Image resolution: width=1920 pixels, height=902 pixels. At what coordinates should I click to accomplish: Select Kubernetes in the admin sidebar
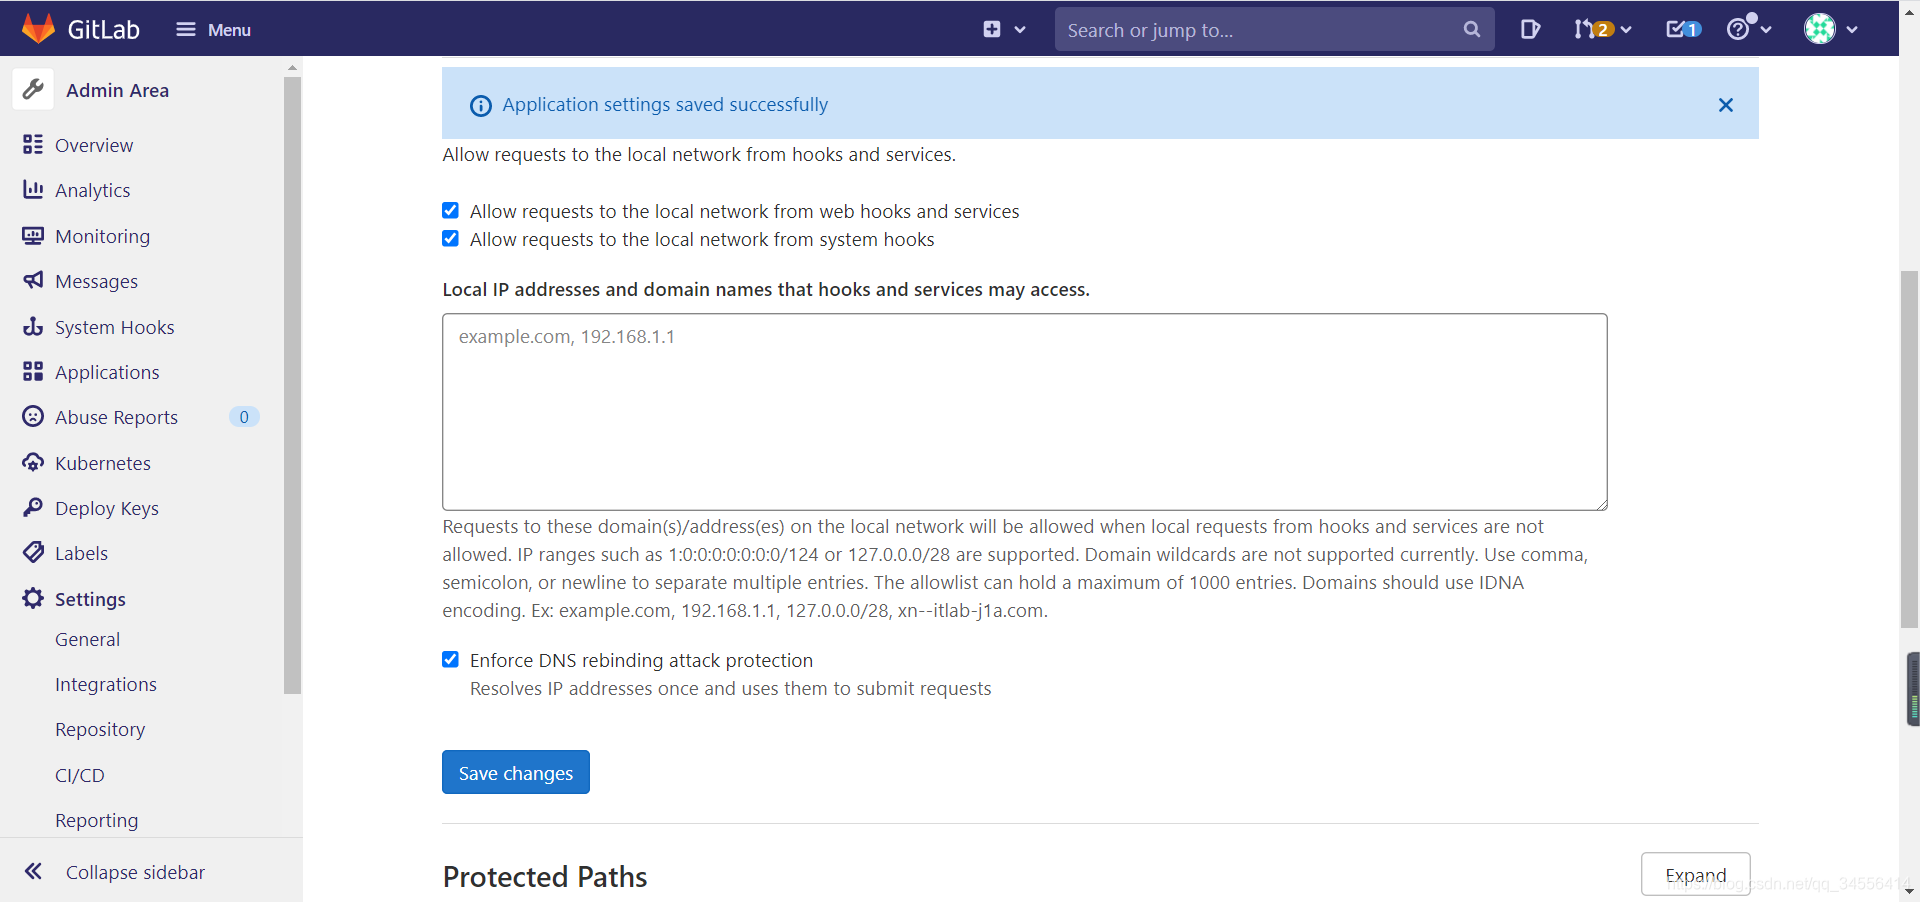tap(103, 463)
